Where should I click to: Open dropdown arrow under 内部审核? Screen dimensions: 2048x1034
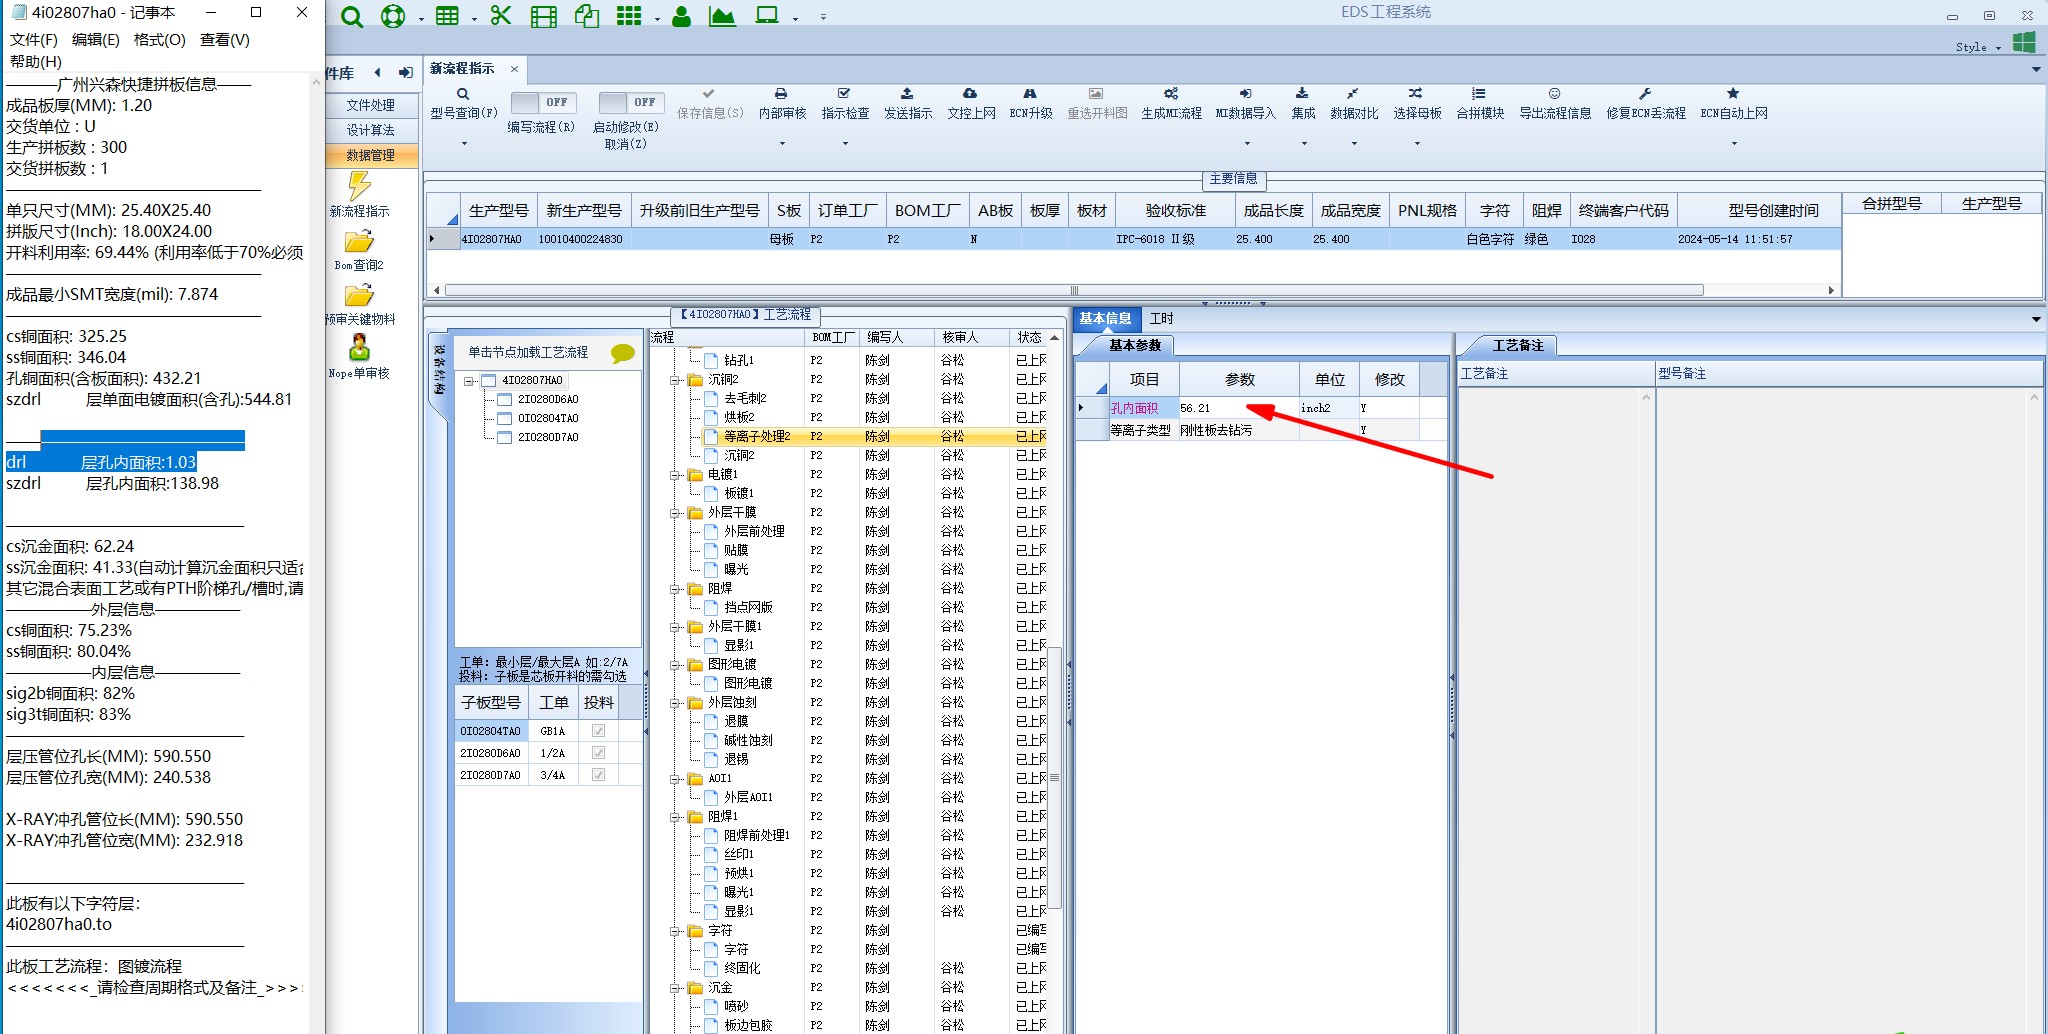click(x=782, y=144)
